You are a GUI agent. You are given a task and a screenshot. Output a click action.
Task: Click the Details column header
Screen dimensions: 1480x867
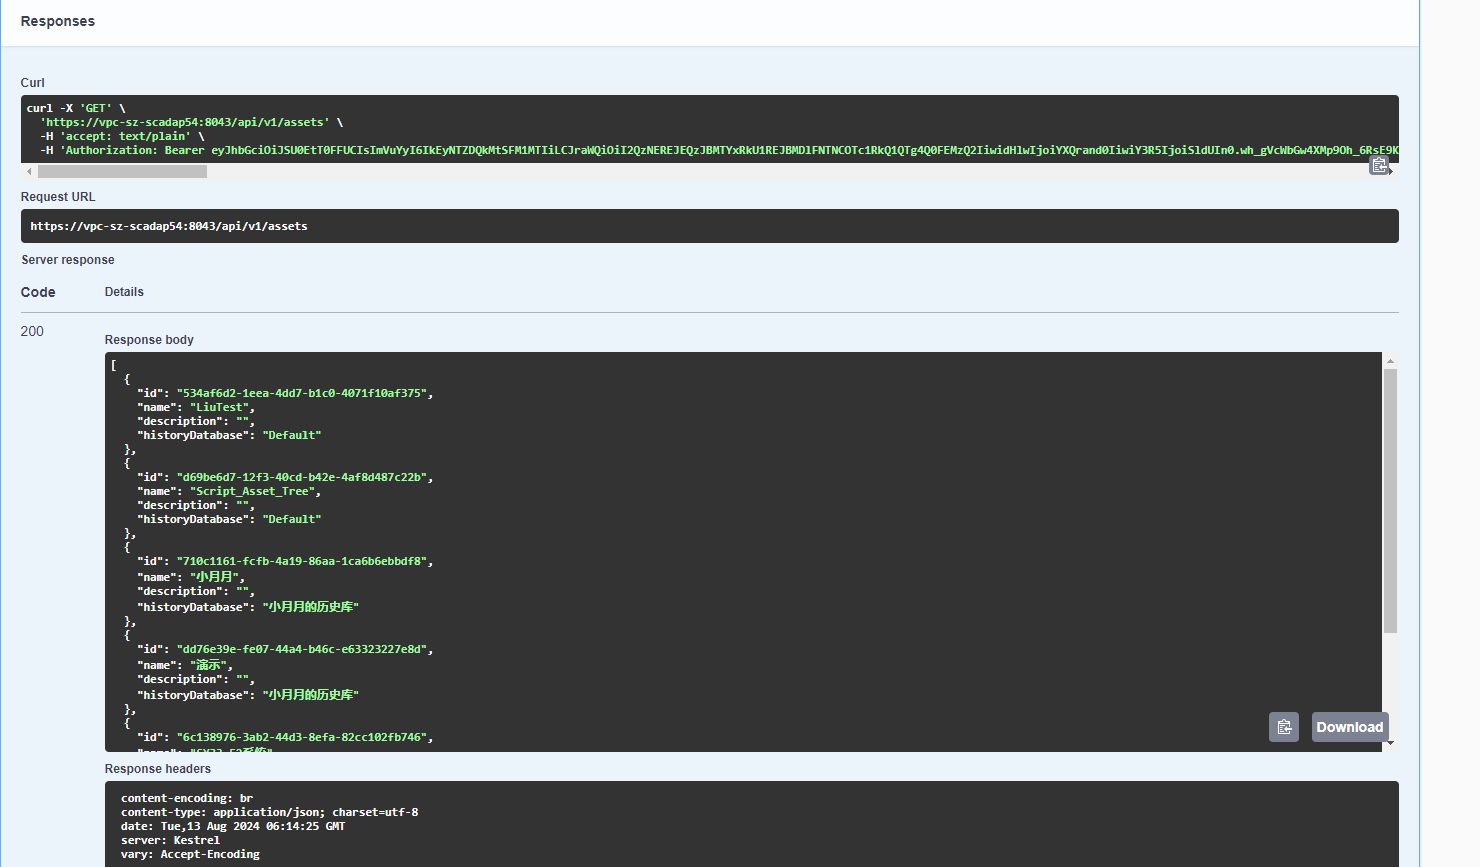click(x=123, y=291)
